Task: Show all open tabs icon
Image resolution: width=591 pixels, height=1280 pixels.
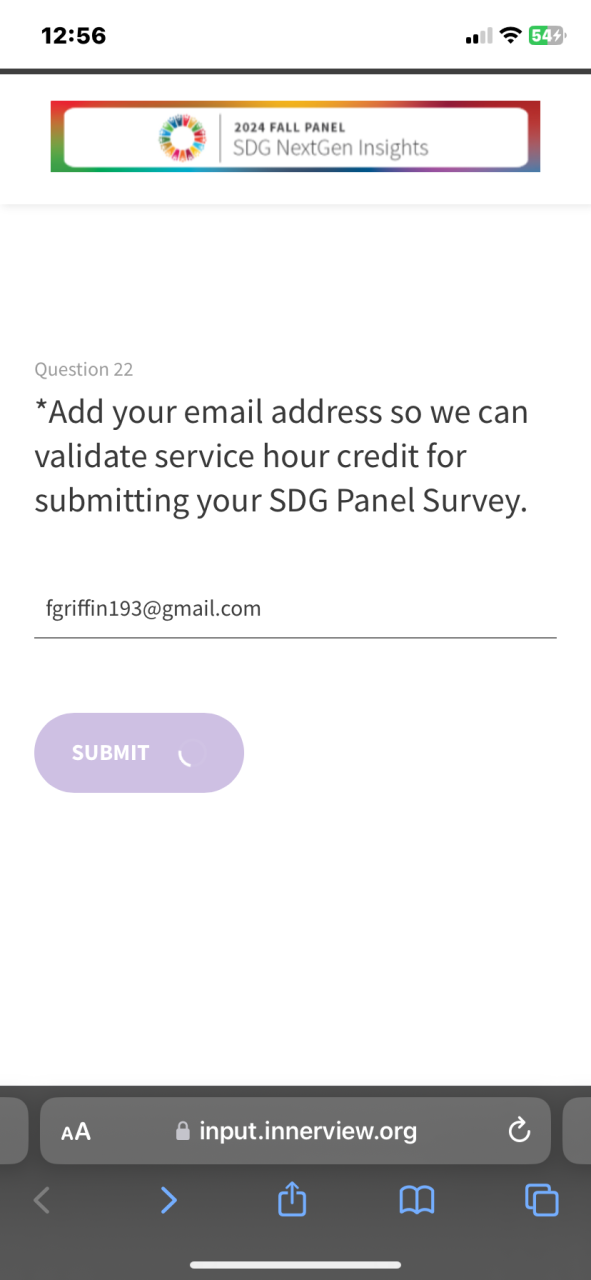Action: coord(542,1199)
